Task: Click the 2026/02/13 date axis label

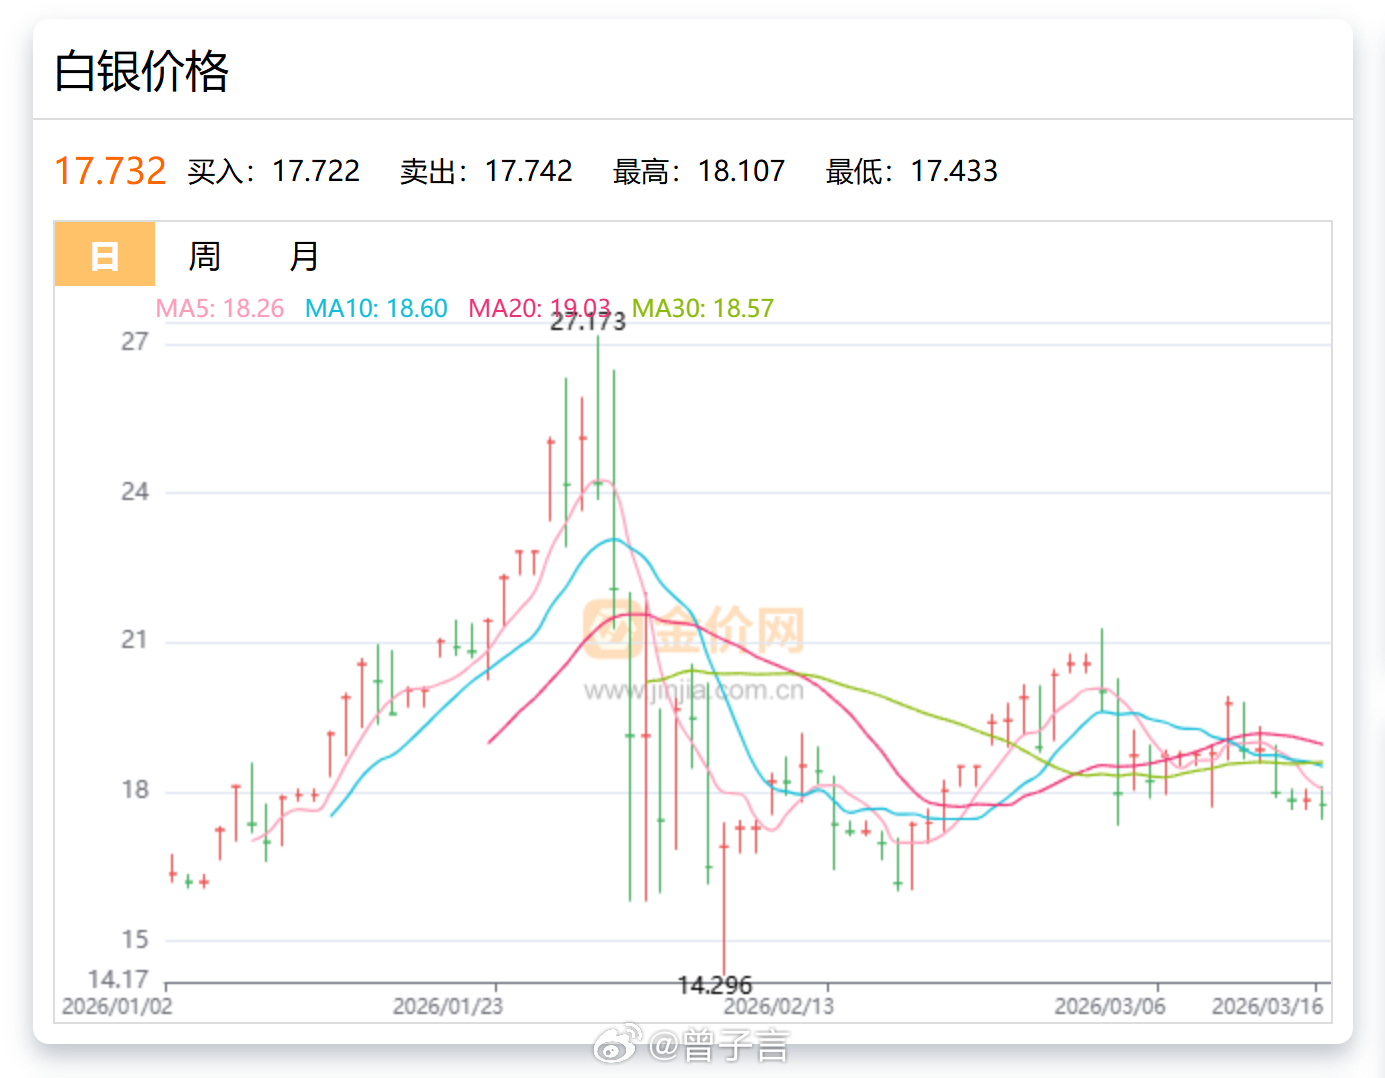Action: coord(779,1006)
